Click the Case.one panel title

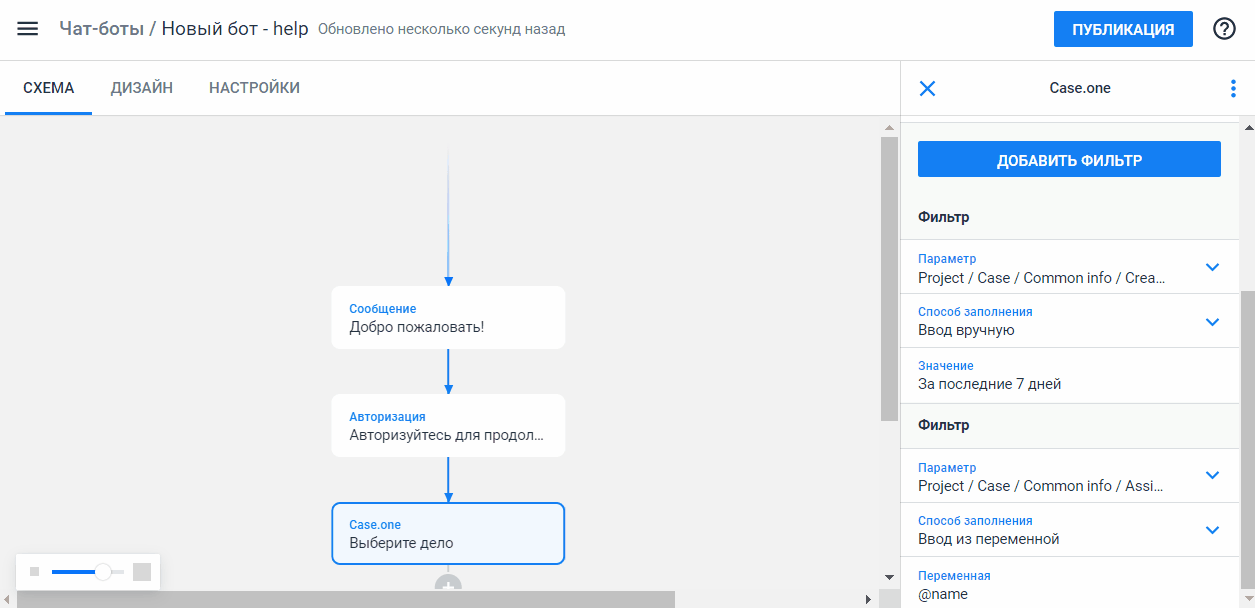coord(1080,88)
